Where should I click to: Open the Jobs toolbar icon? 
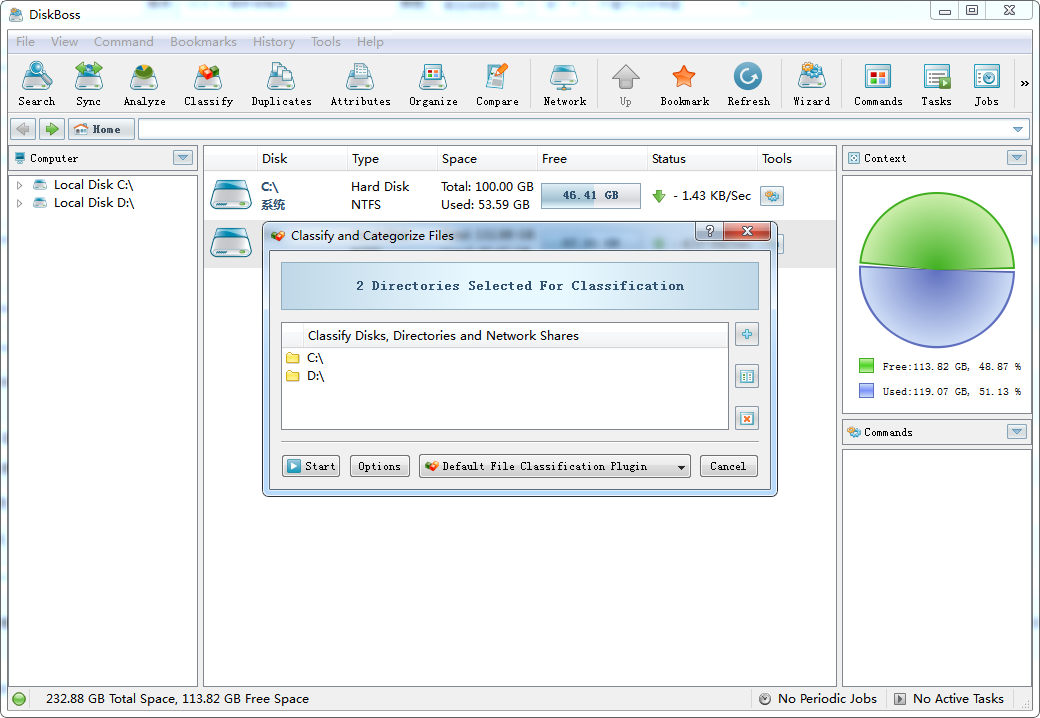(x=986, y=84)
